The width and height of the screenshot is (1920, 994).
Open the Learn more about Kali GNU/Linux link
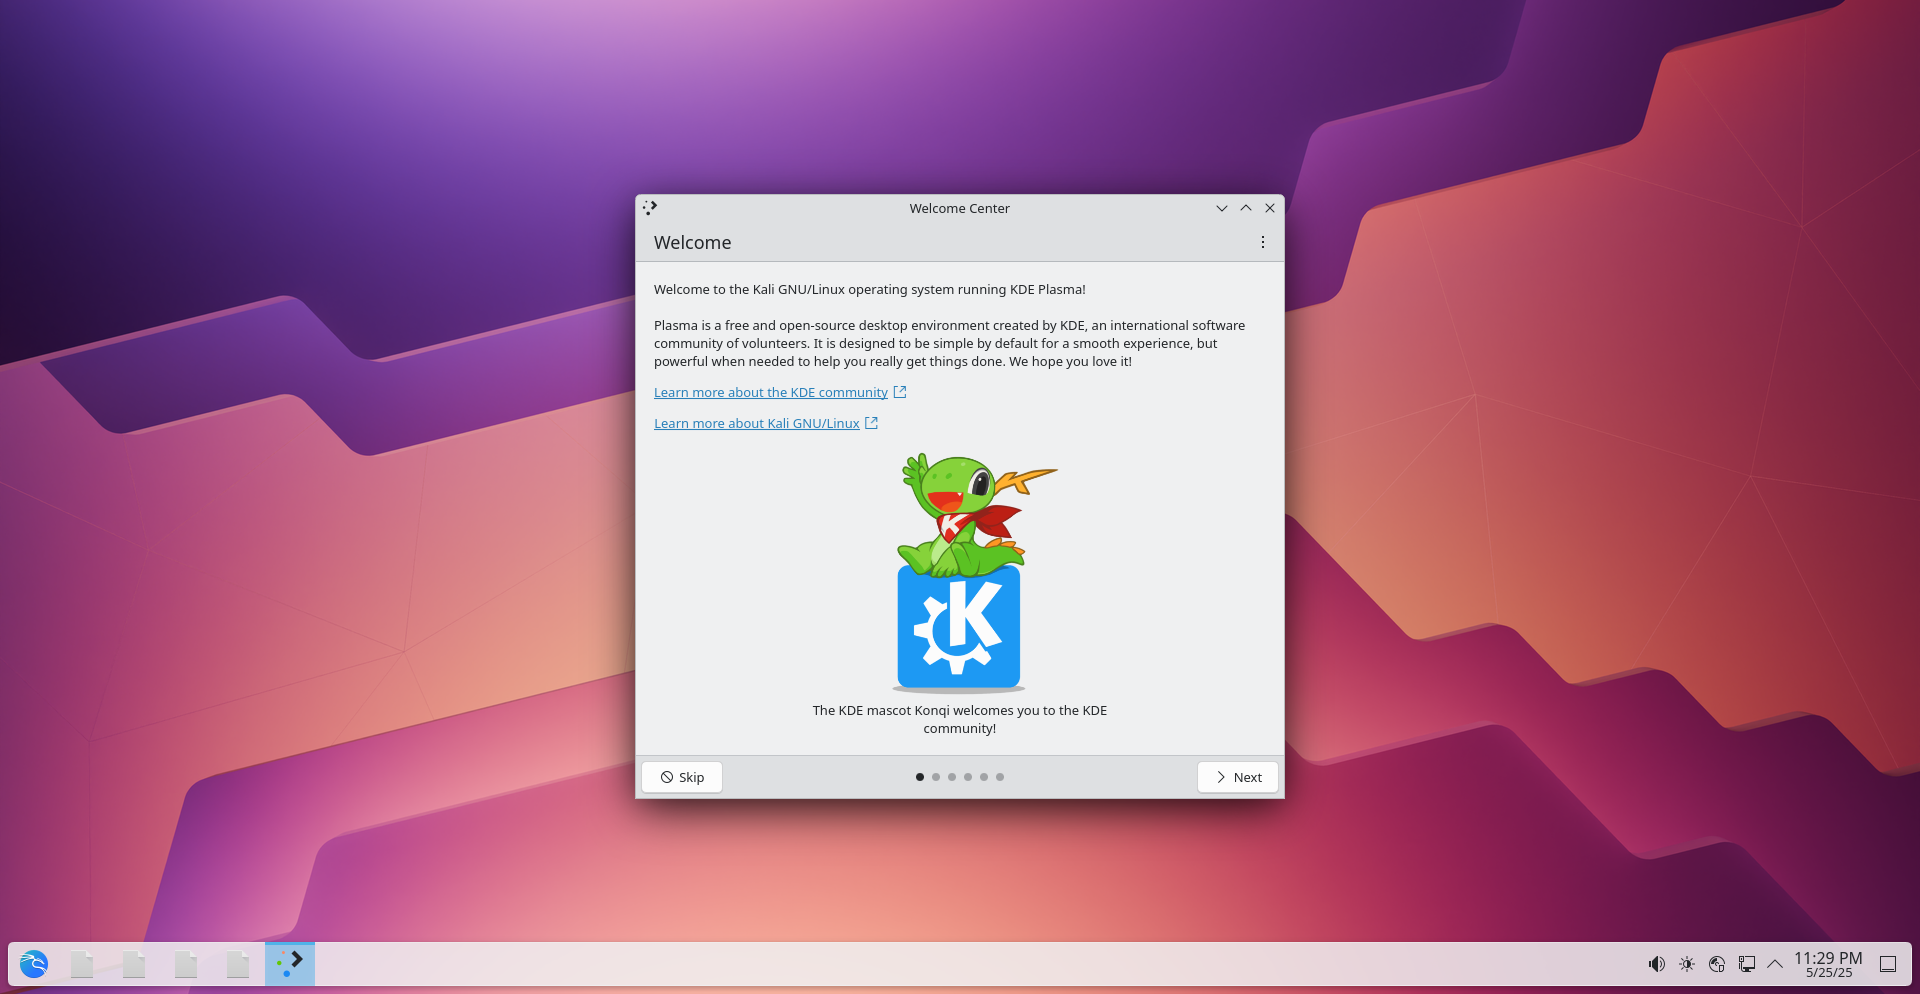coord(757,424)
